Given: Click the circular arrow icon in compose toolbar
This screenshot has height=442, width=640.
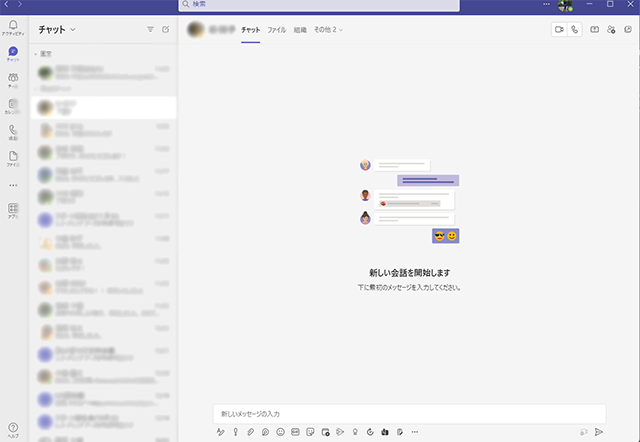Looking at the screenshot, I should pos(370,432).
